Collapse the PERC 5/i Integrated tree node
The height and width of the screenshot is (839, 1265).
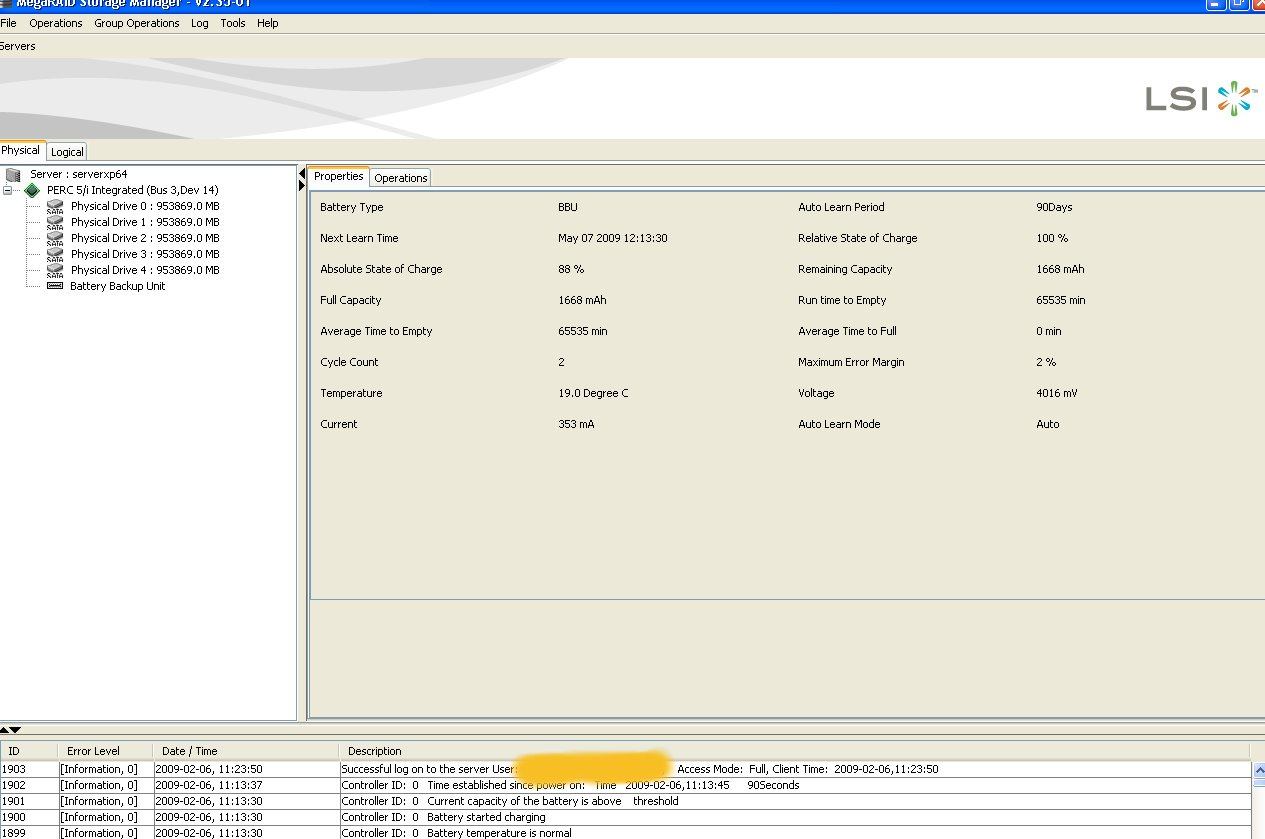pyautogui.click(x=8, y=190)
